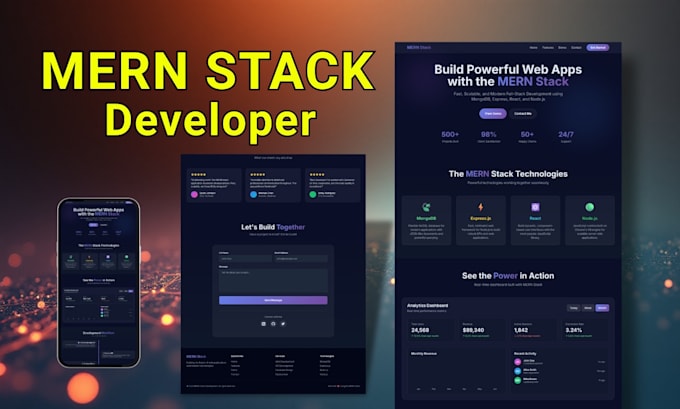Click the MongoDB icon in technologies section
Viewport: 680px width, 409px height.
(x=426, y=207)
